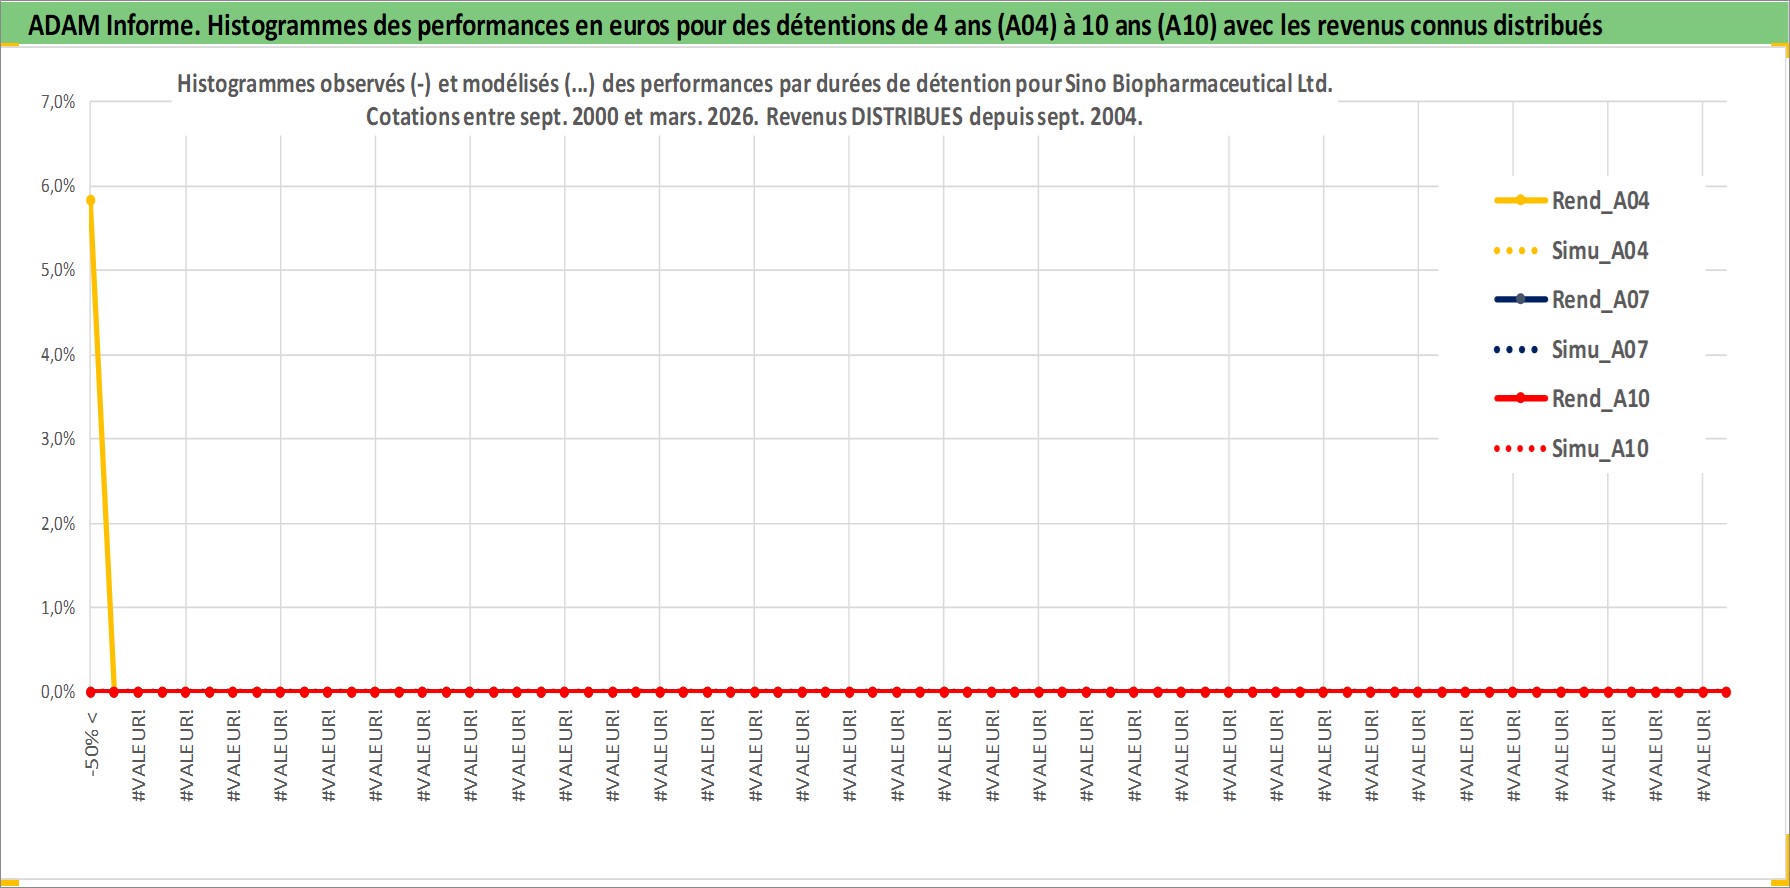The width and height of the screenshot is (1790, 888).
Task: Click the 0,0% y-axis label
Action: click(x=58, y=692)
